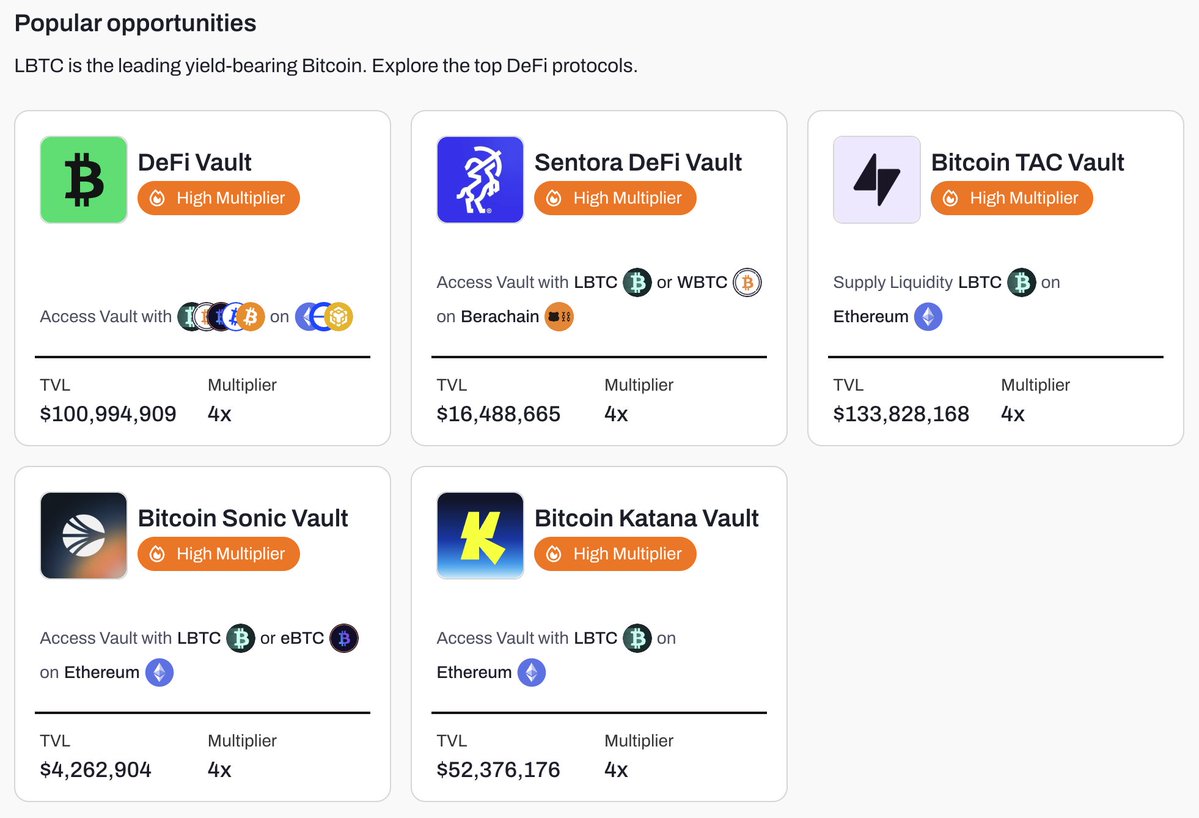Click 'Berachain' text in Sentora card

click(x=500, y=316)
